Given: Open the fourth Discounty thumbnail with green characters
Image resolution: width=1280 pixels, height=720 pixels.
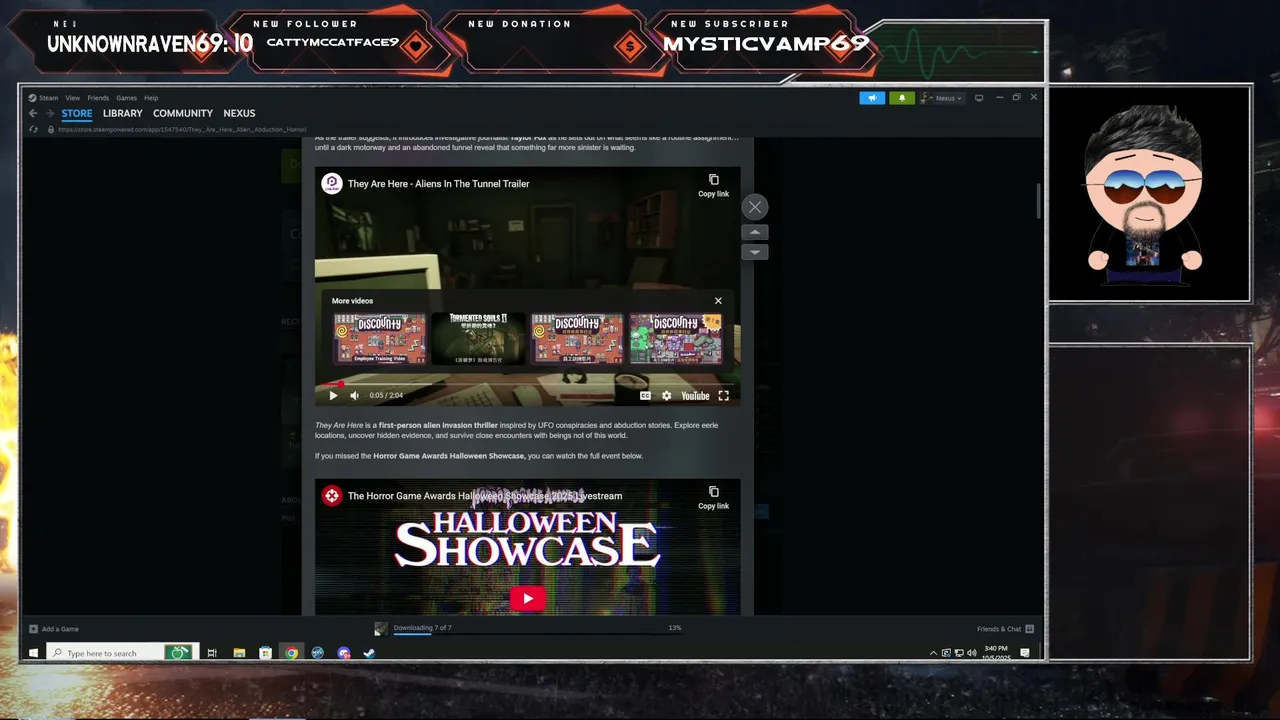Looking at the screenshot, I should (x=675, y=338).
